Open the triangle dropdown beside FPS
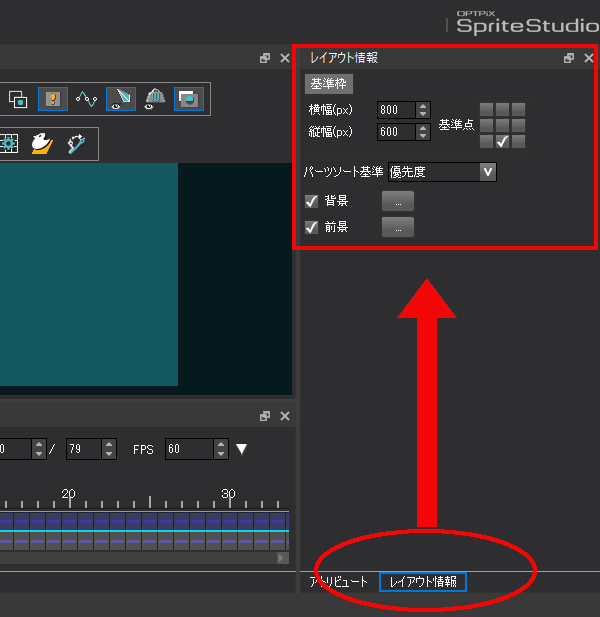600x617 pixels. click(x=241, y=449)
